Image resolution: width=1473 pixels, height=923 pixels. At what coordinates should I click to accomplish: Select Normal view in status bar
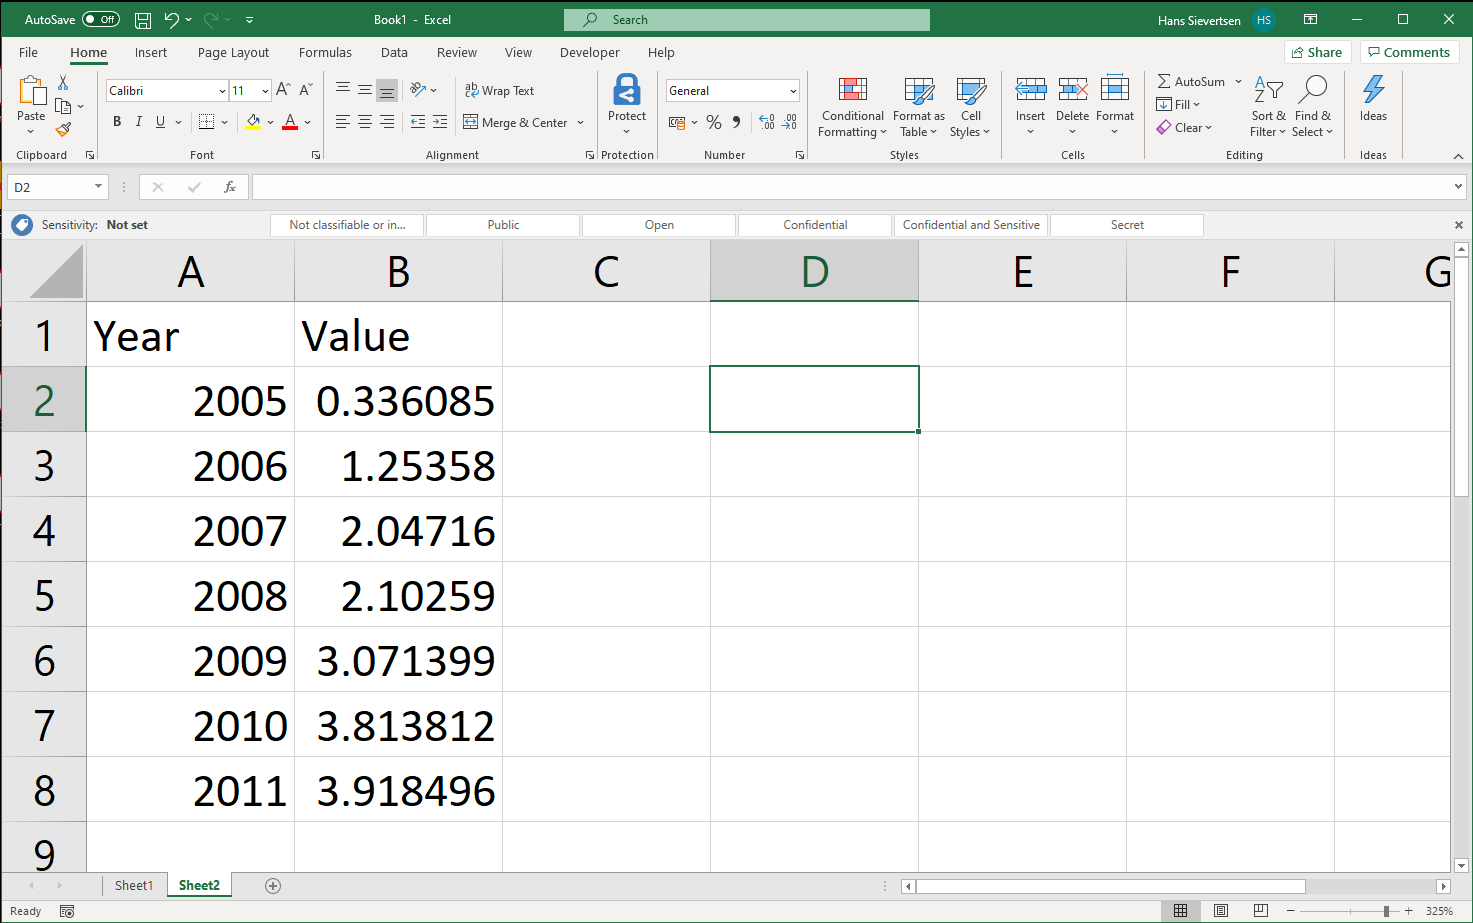[1181, 911]
